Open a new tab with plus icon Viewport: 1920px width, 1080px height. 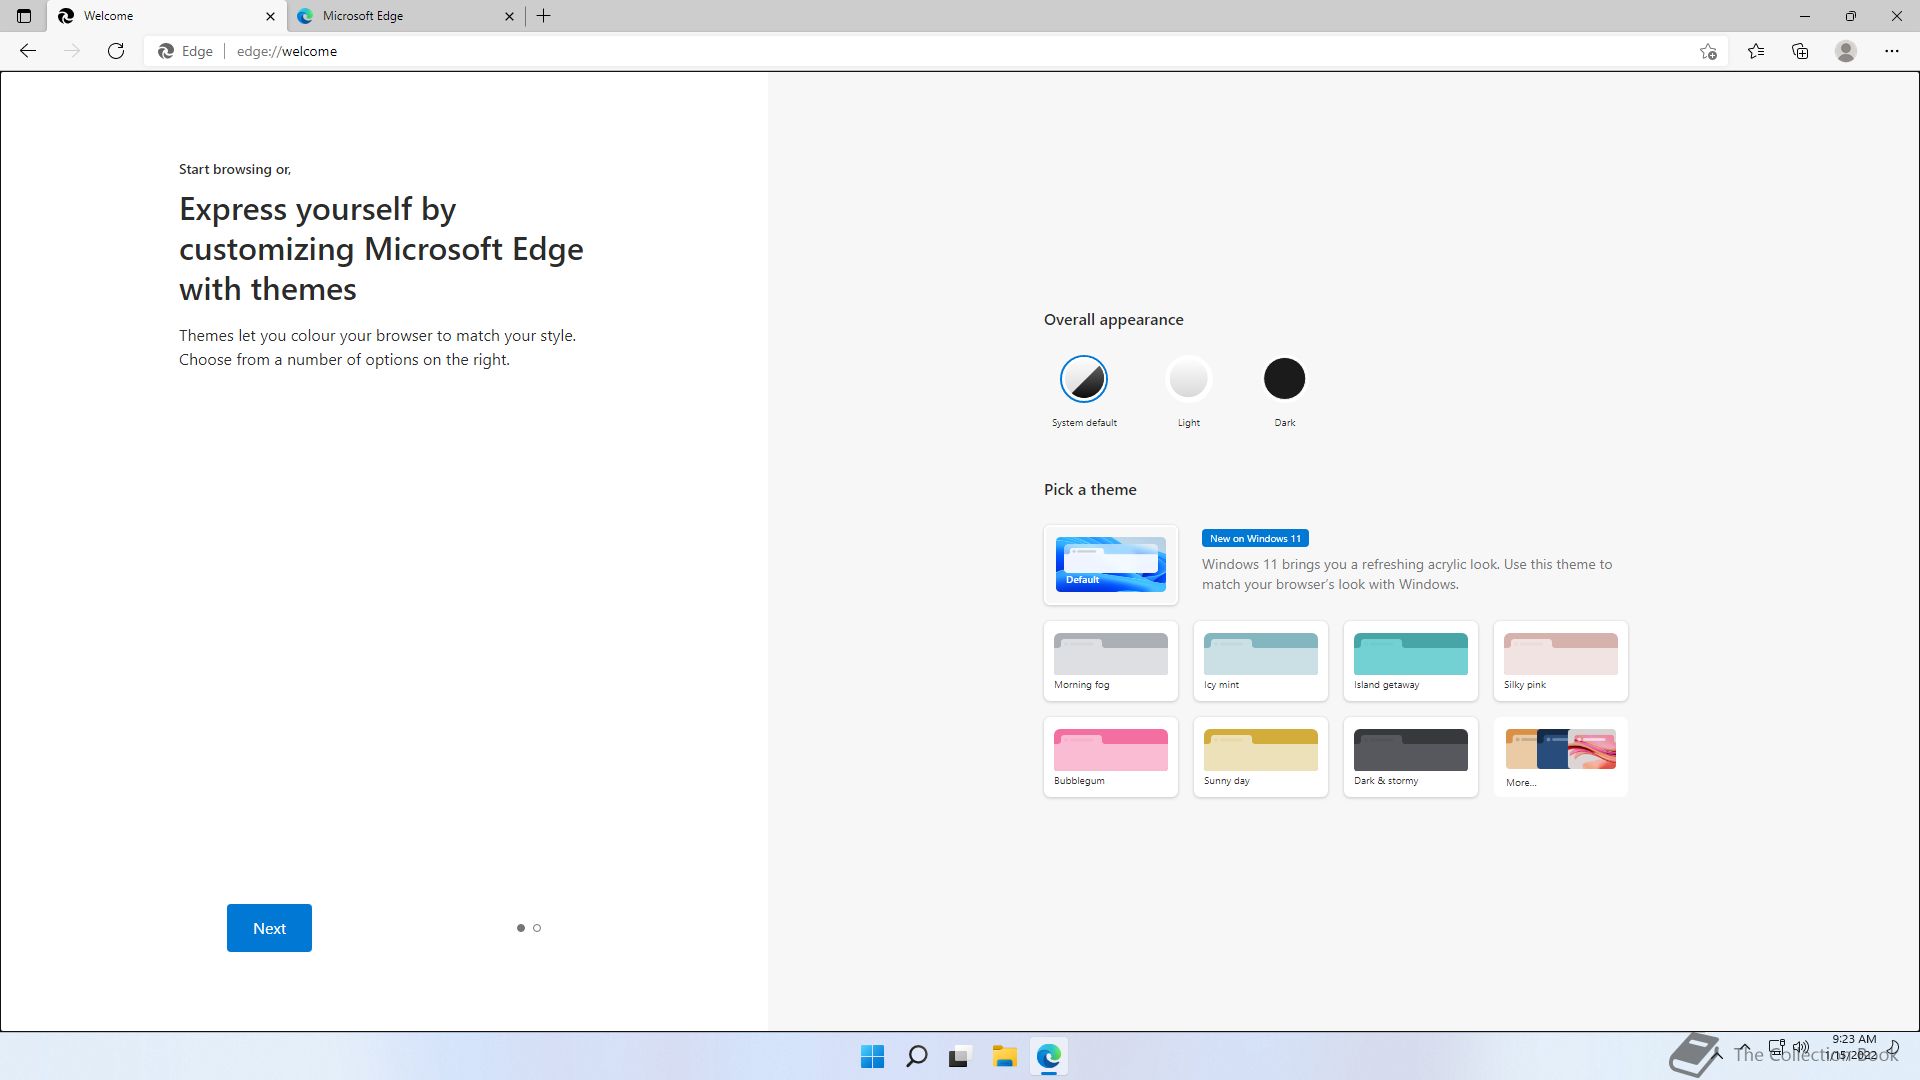coord(544,16)
